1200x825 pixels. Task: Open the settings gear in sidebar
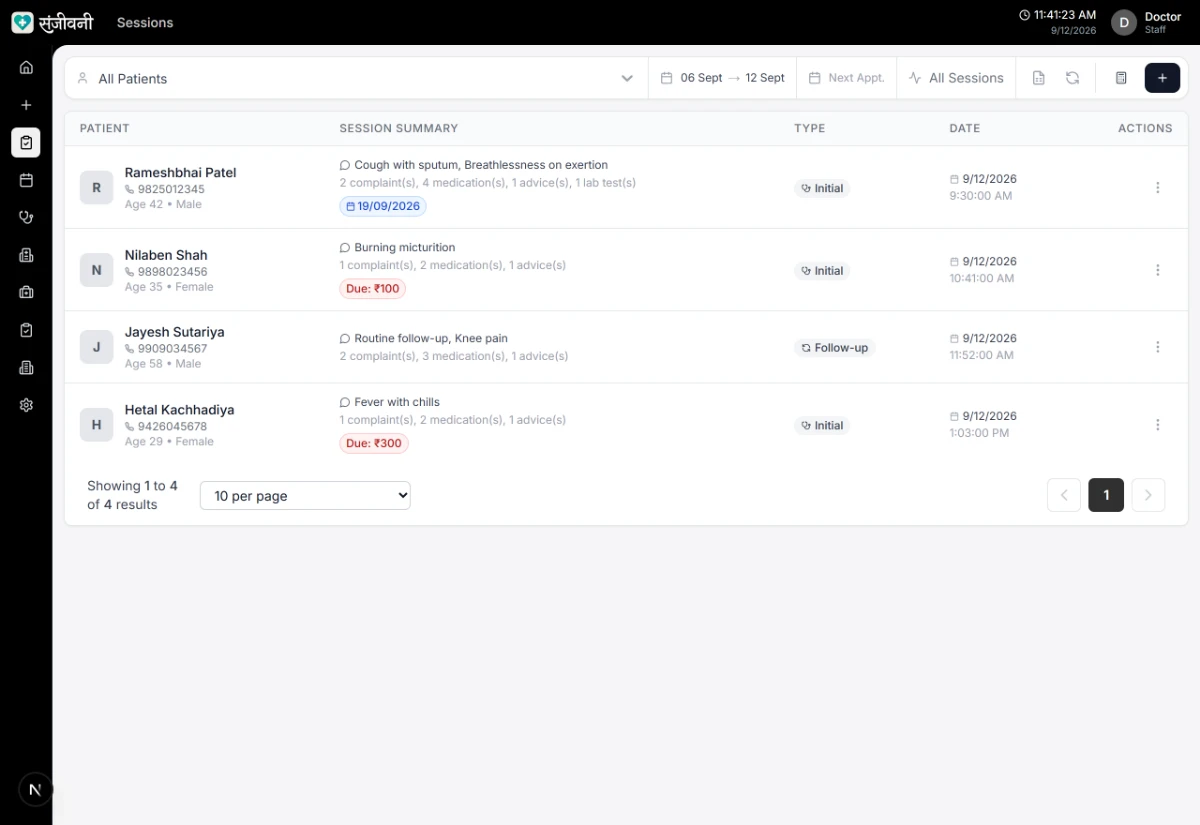pyautogui.click(x=26, y=405)
